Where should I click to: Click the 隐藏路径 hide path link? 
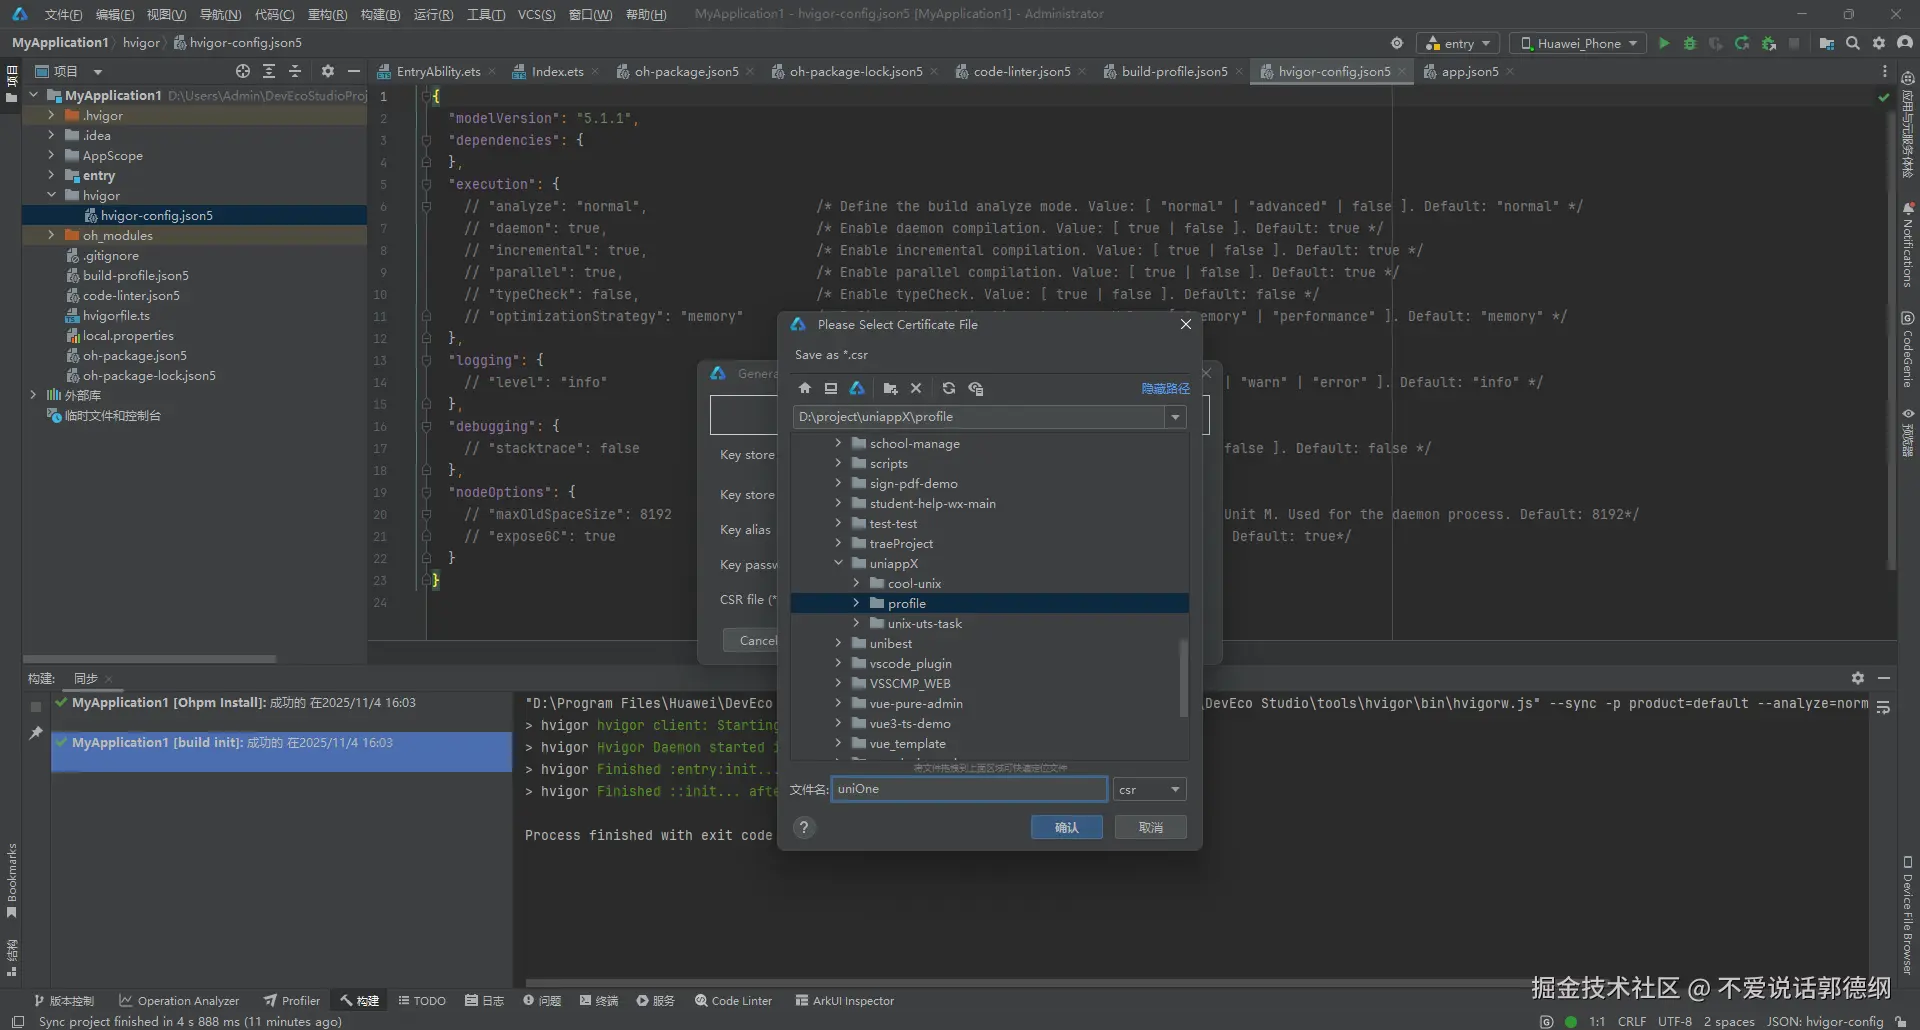tap(1165, 389)
